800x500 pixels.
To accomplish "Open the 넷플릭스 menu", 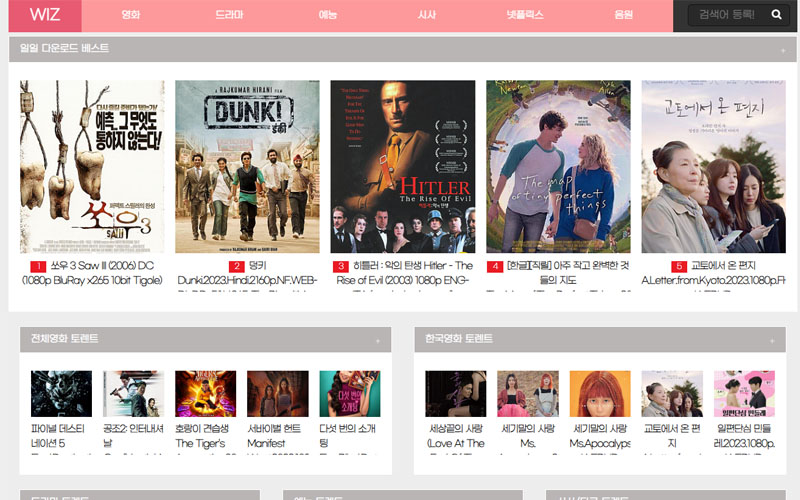I will click(x=525, y=15).
